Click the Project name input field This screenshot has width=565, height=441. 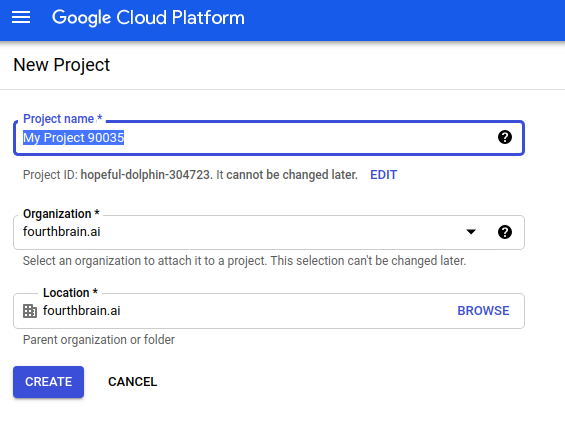coord(269,138)
